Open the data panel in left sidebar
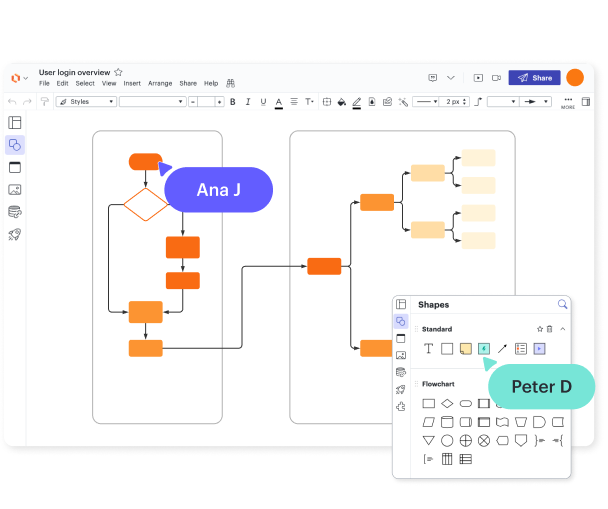Image resolution: width=608 pixels, height=509 pixels. click(x=15, y=212)
